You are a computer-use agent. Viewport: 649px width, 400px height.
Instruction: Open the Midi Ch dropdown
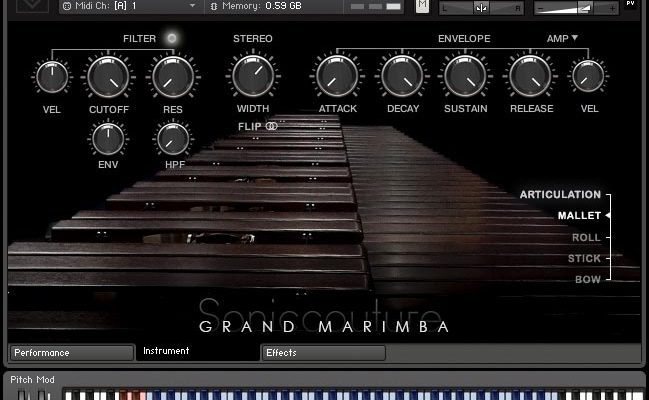(x=130, y=6)
